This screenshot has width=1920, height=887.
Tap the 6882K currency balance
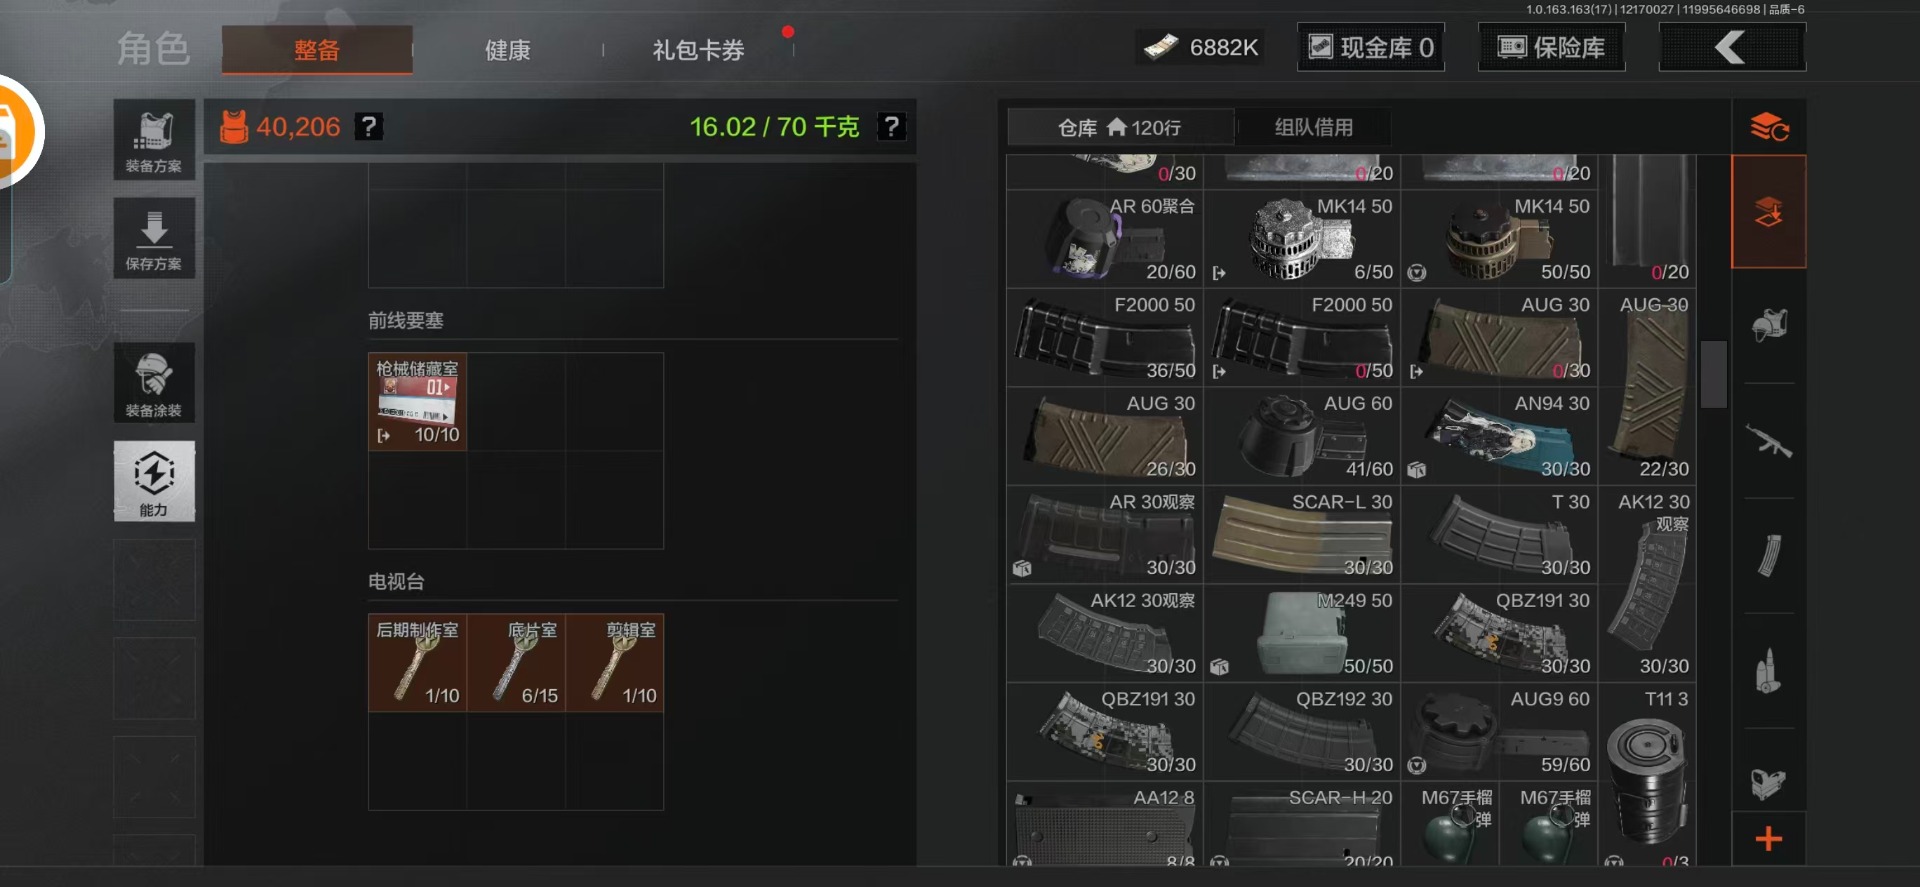pos(1201,47)
